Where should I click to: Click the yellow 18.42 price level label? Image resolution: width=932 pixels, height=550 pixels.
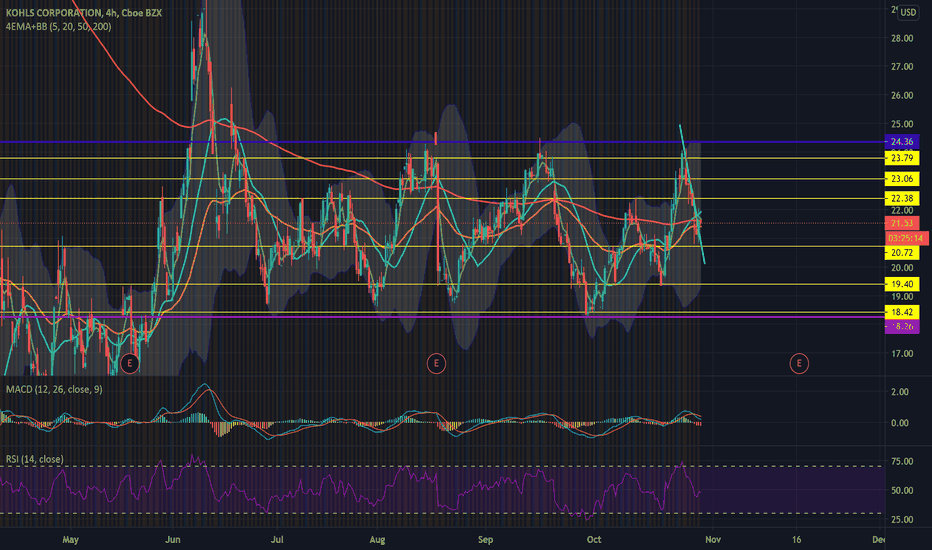[x=902, y=312]
